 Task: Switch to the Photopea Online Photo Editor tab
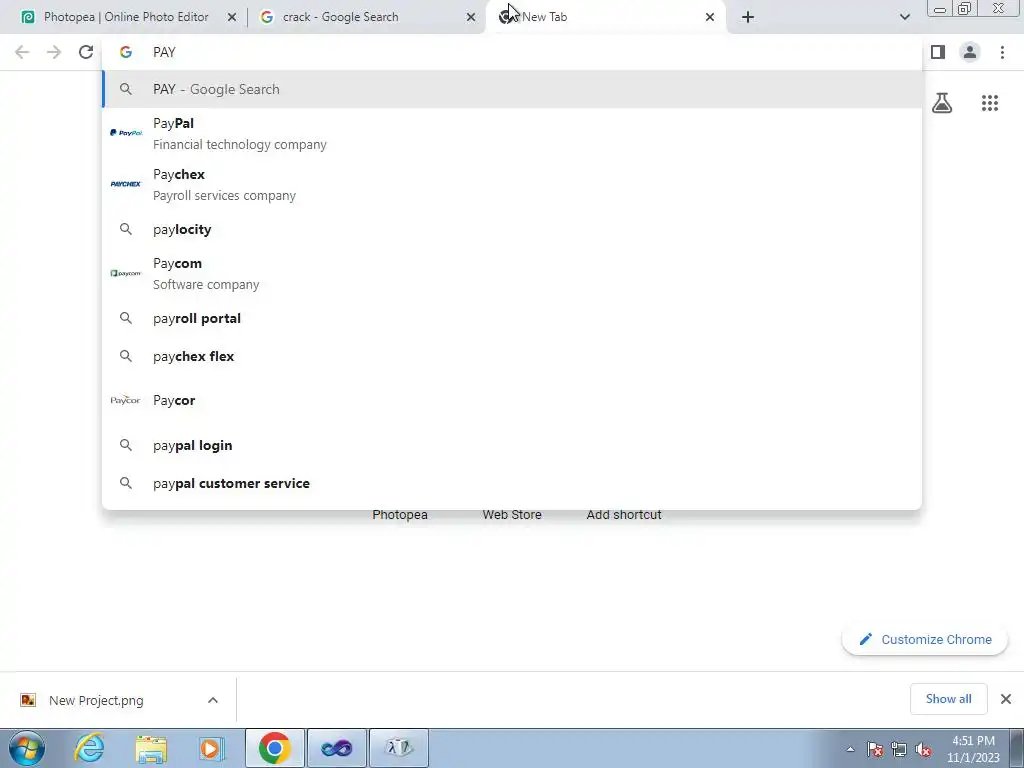pyautogui.click(x=126, y=17)
